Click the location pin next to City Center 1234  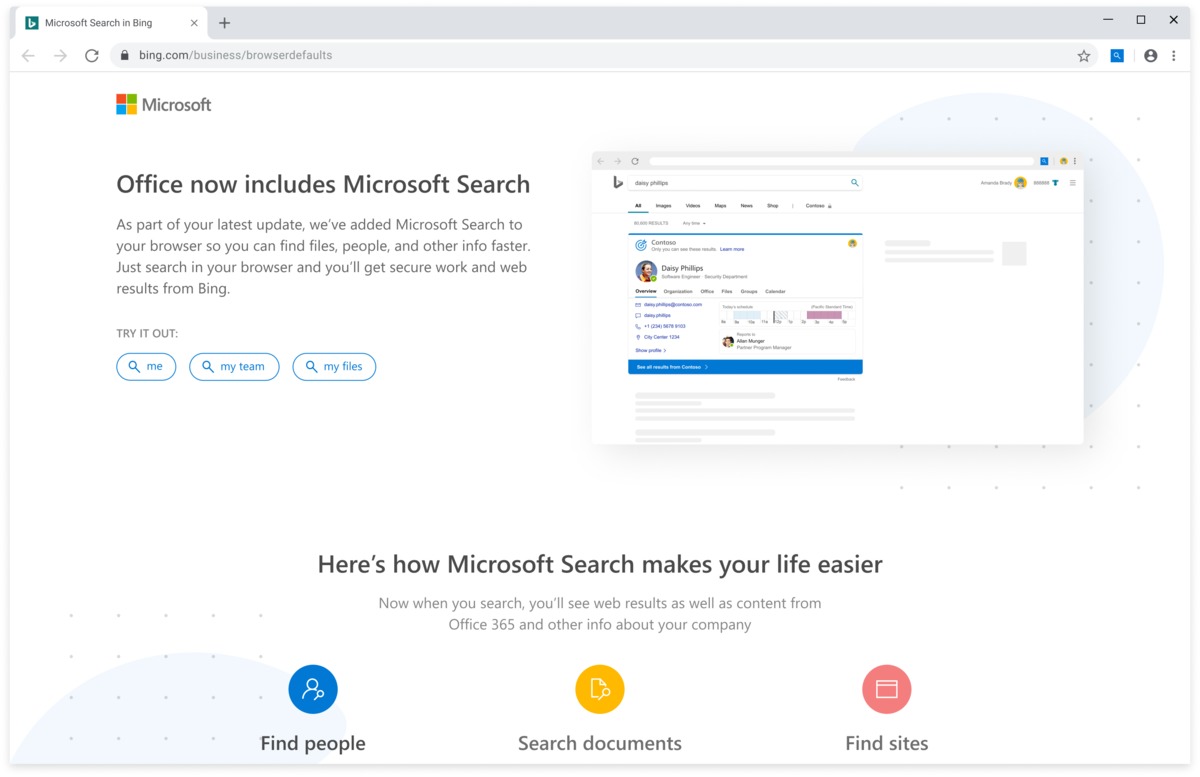tap(638, 337)
